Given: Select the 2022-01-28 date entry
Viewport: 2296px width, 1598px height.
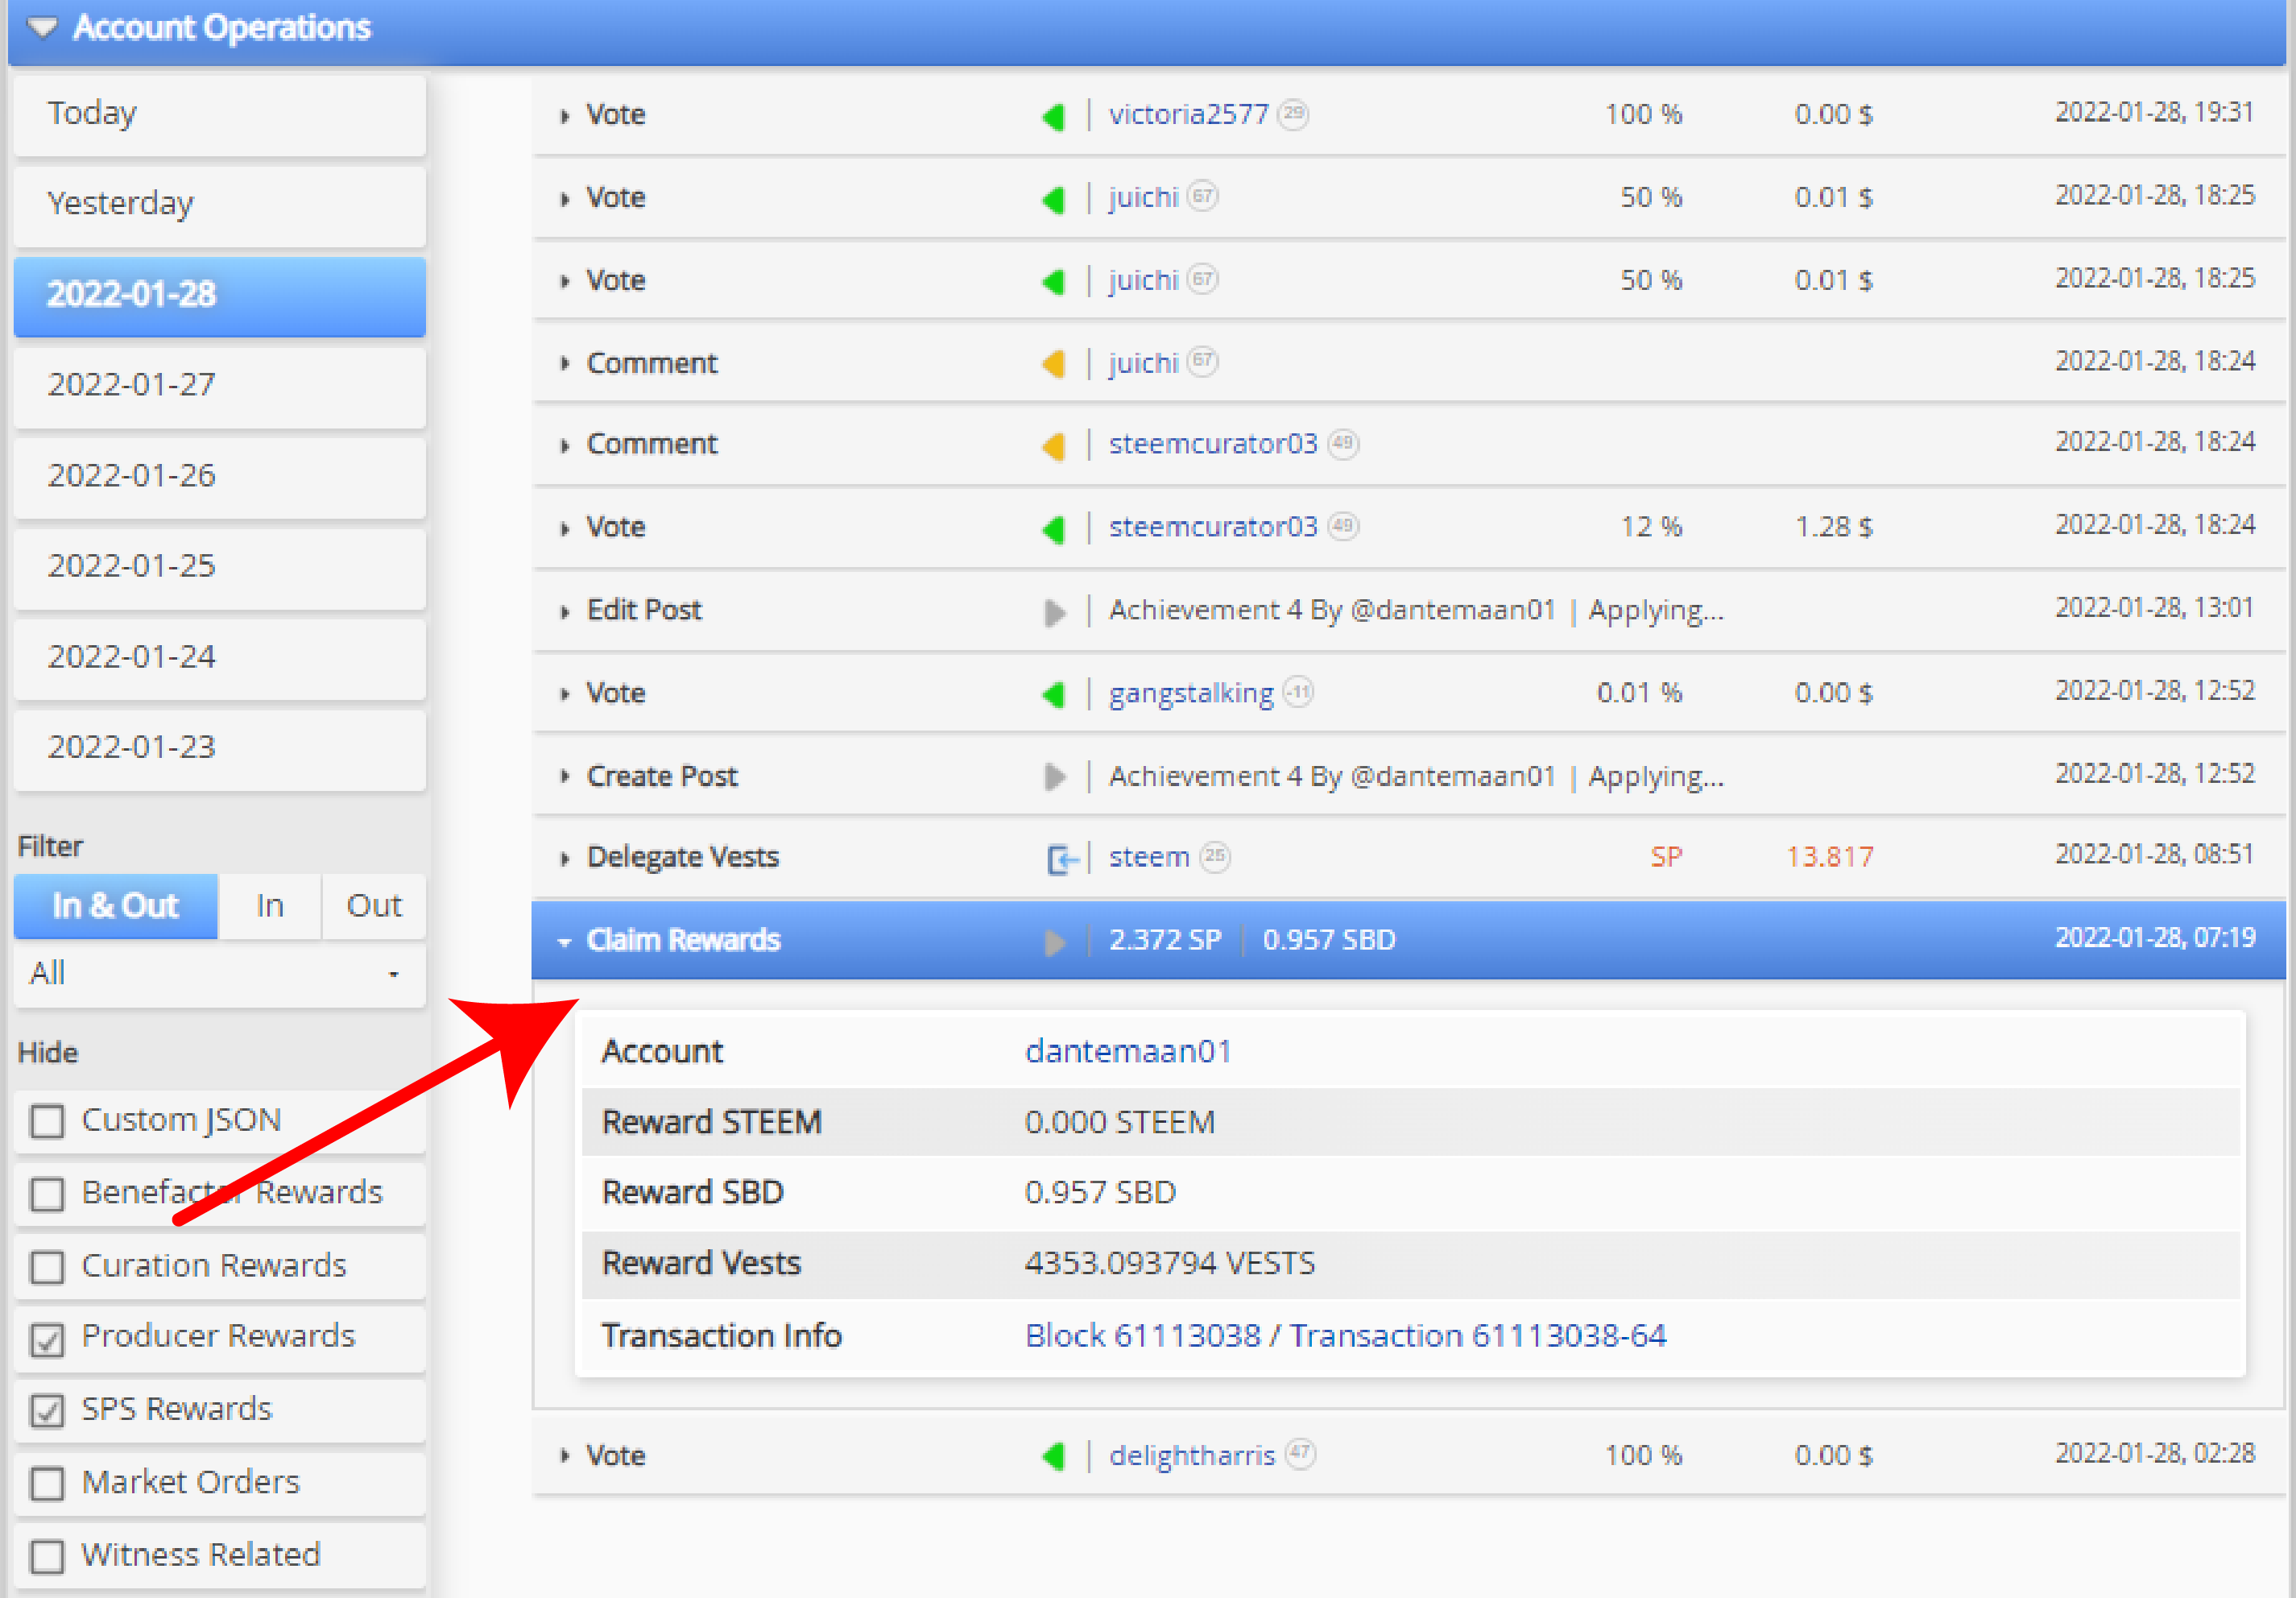Looking at the screenshot, I should point(220,296).
